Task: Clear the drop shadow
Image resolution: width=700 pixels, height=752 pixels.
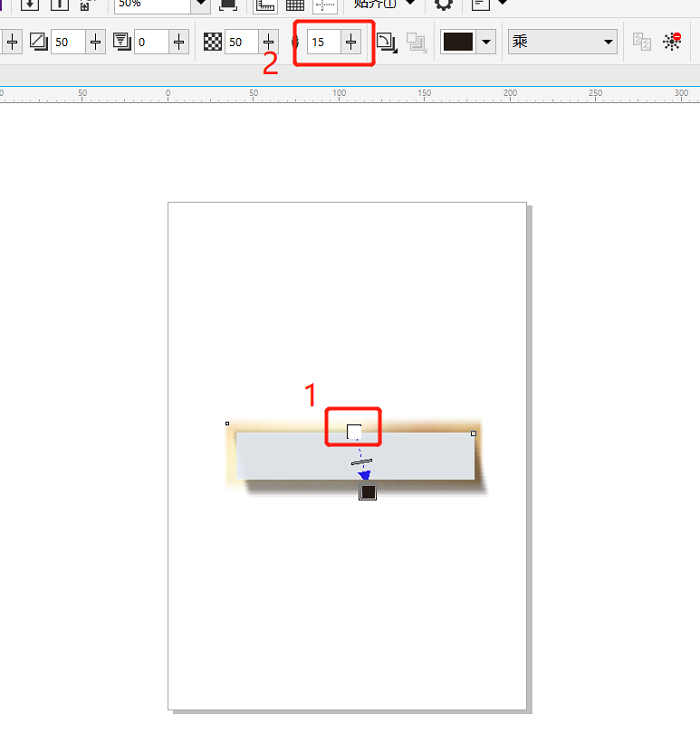Action: point(672,42)
